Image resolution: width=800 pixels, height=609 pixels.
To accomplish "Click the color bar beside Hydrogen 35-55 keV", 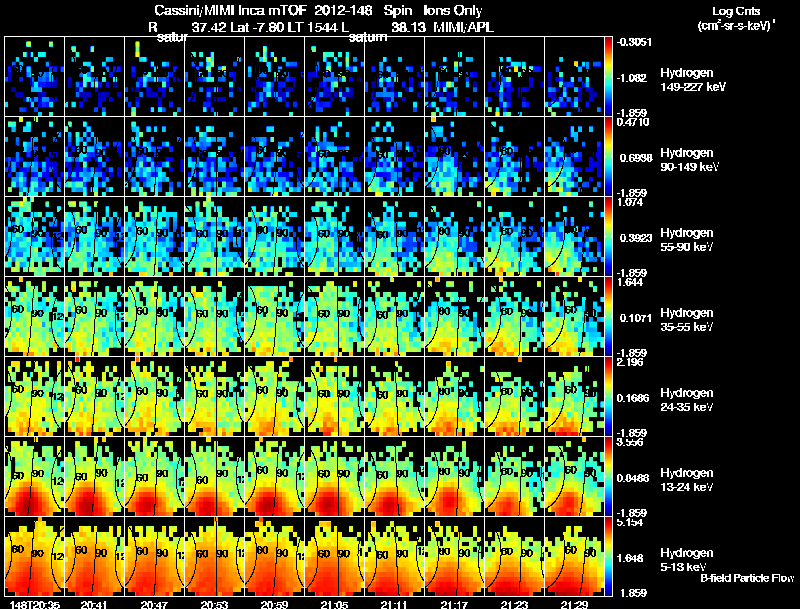I will tap(608, 316).
